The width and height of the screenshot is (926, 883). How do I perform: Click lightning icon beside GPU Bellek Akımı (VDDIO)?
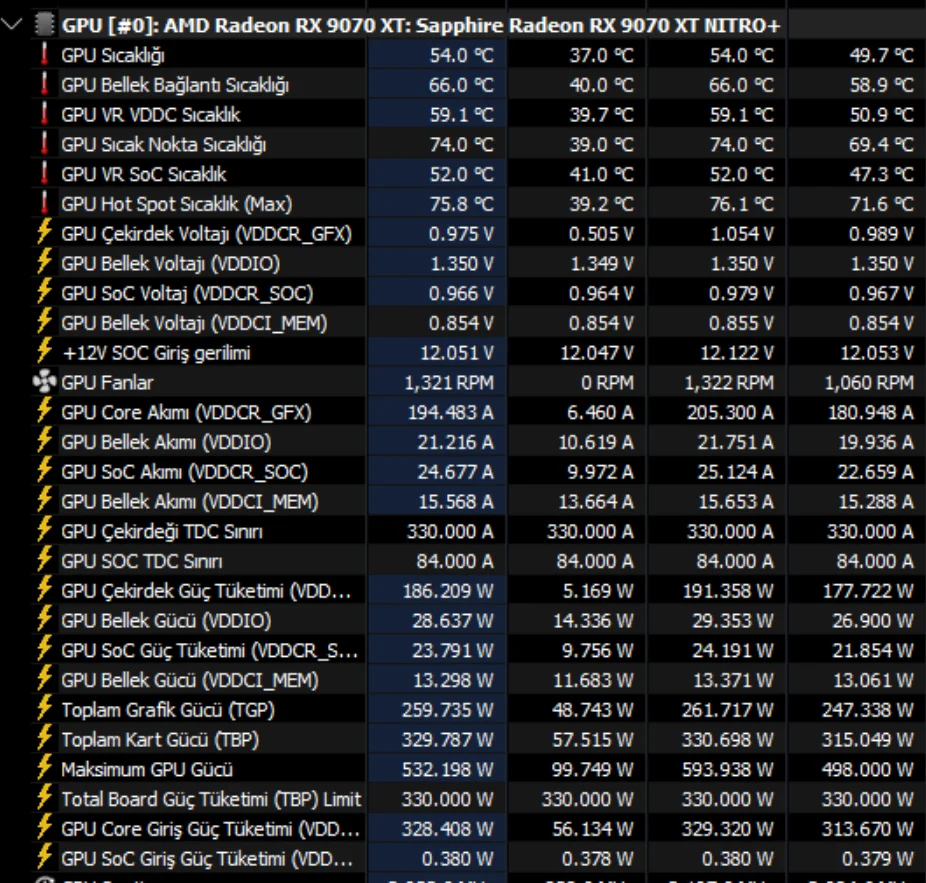point(44,441)
